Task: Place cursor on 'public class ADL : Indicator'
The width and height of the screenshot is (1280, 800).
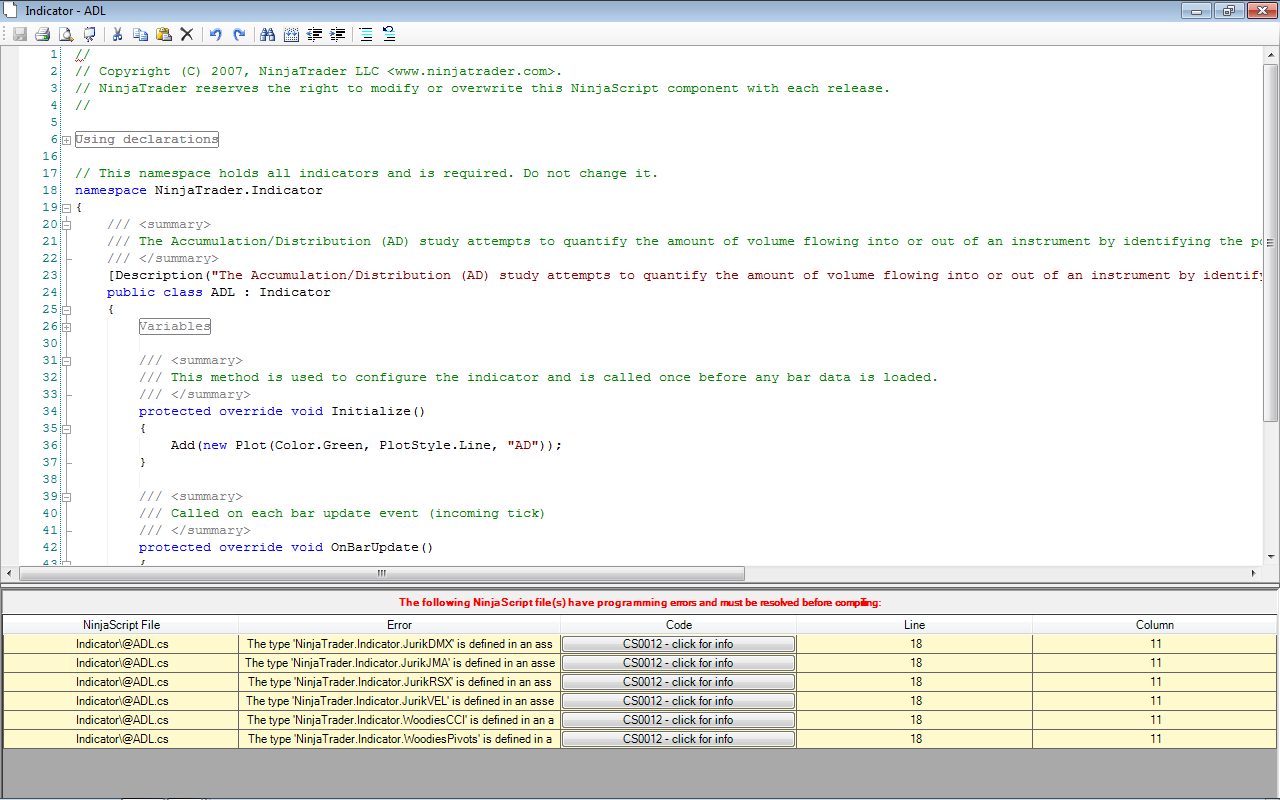Action: [x=219, y=293]
